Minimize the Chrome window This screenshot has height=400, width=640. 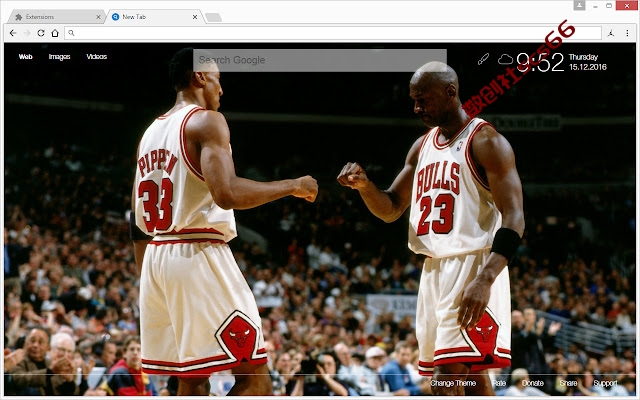(596, 6)
